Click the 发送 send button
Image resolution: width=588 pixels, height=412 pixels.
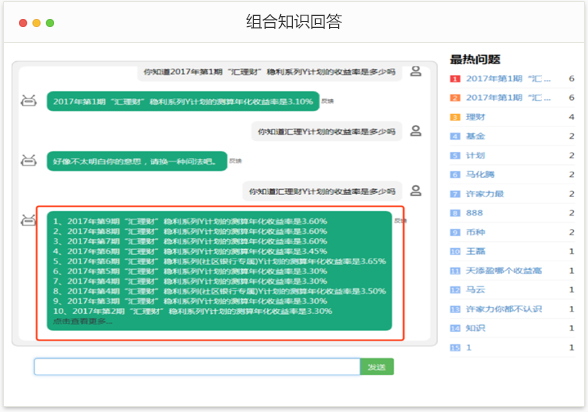377,367
